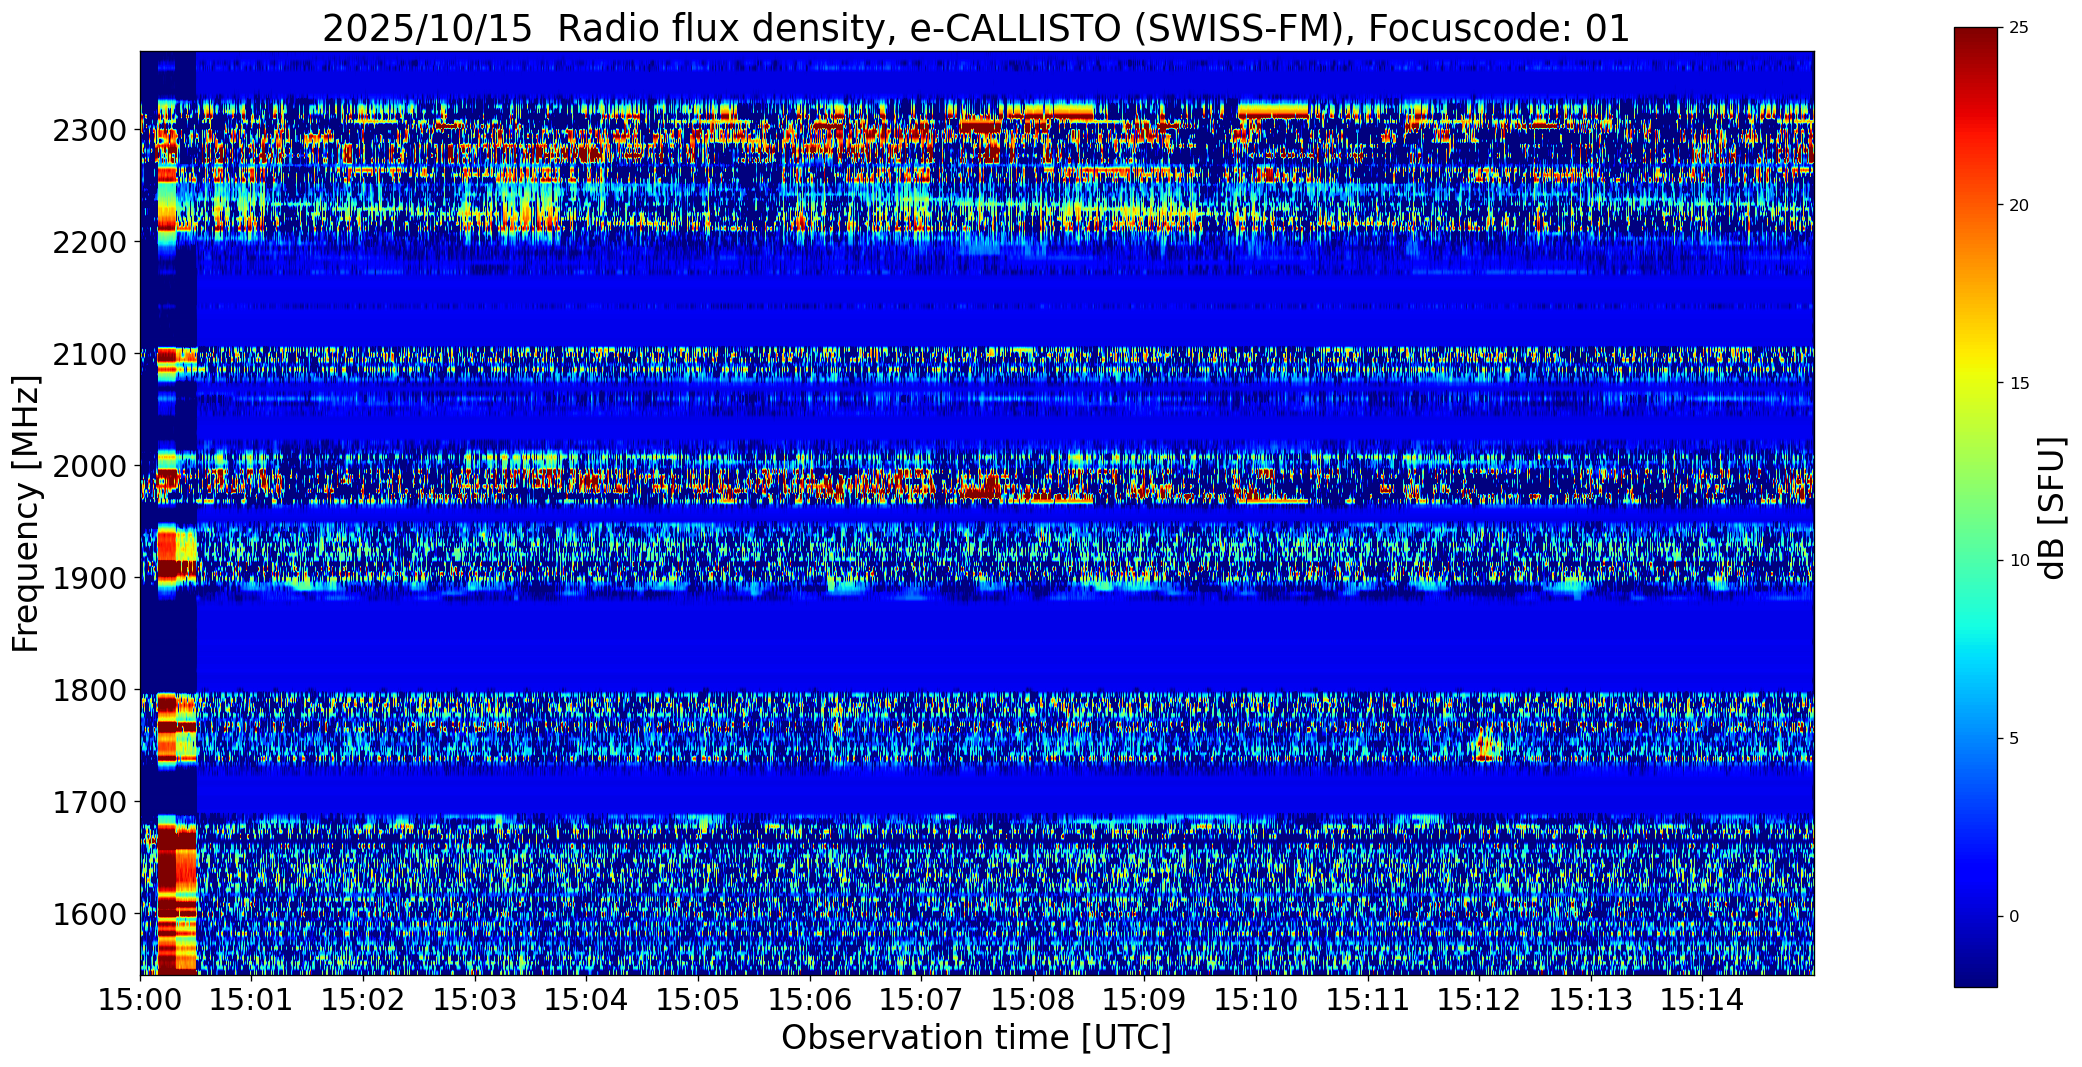Image resolution: width=2082 pixels, height=1067 pixels.
Task: Click the red emission band near 15:10 at 2320 MHz
Action: pyautogui.click(x=1272, y=110)
